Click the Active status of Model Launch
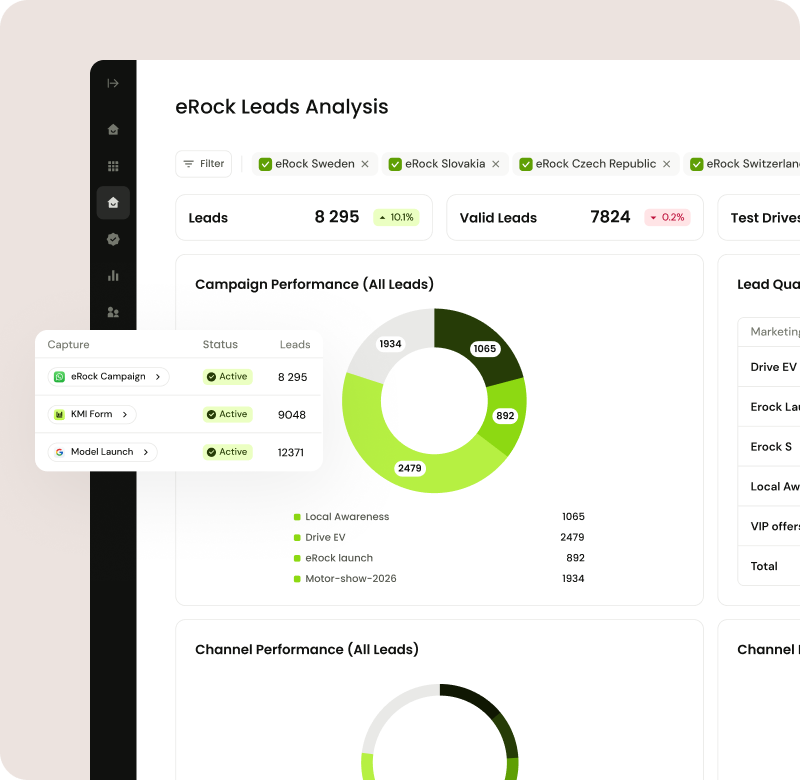 point(228,452)
